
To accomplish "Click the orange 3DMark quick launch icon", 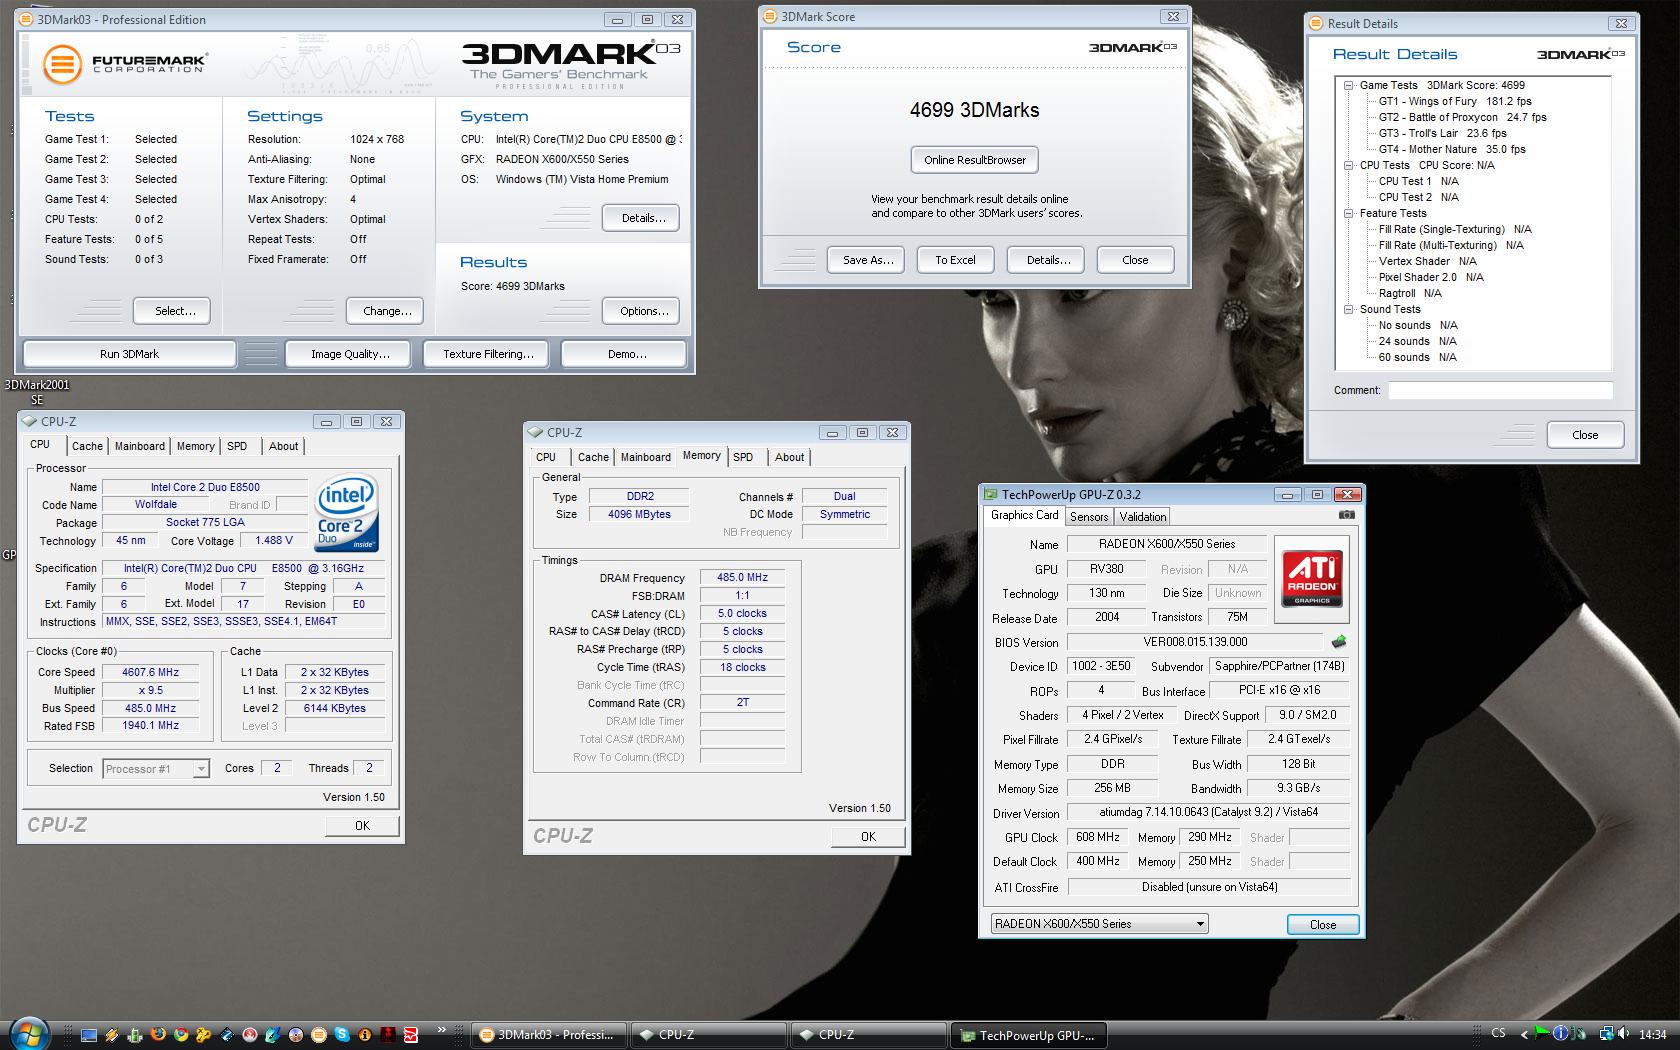I will point(319,1035).
